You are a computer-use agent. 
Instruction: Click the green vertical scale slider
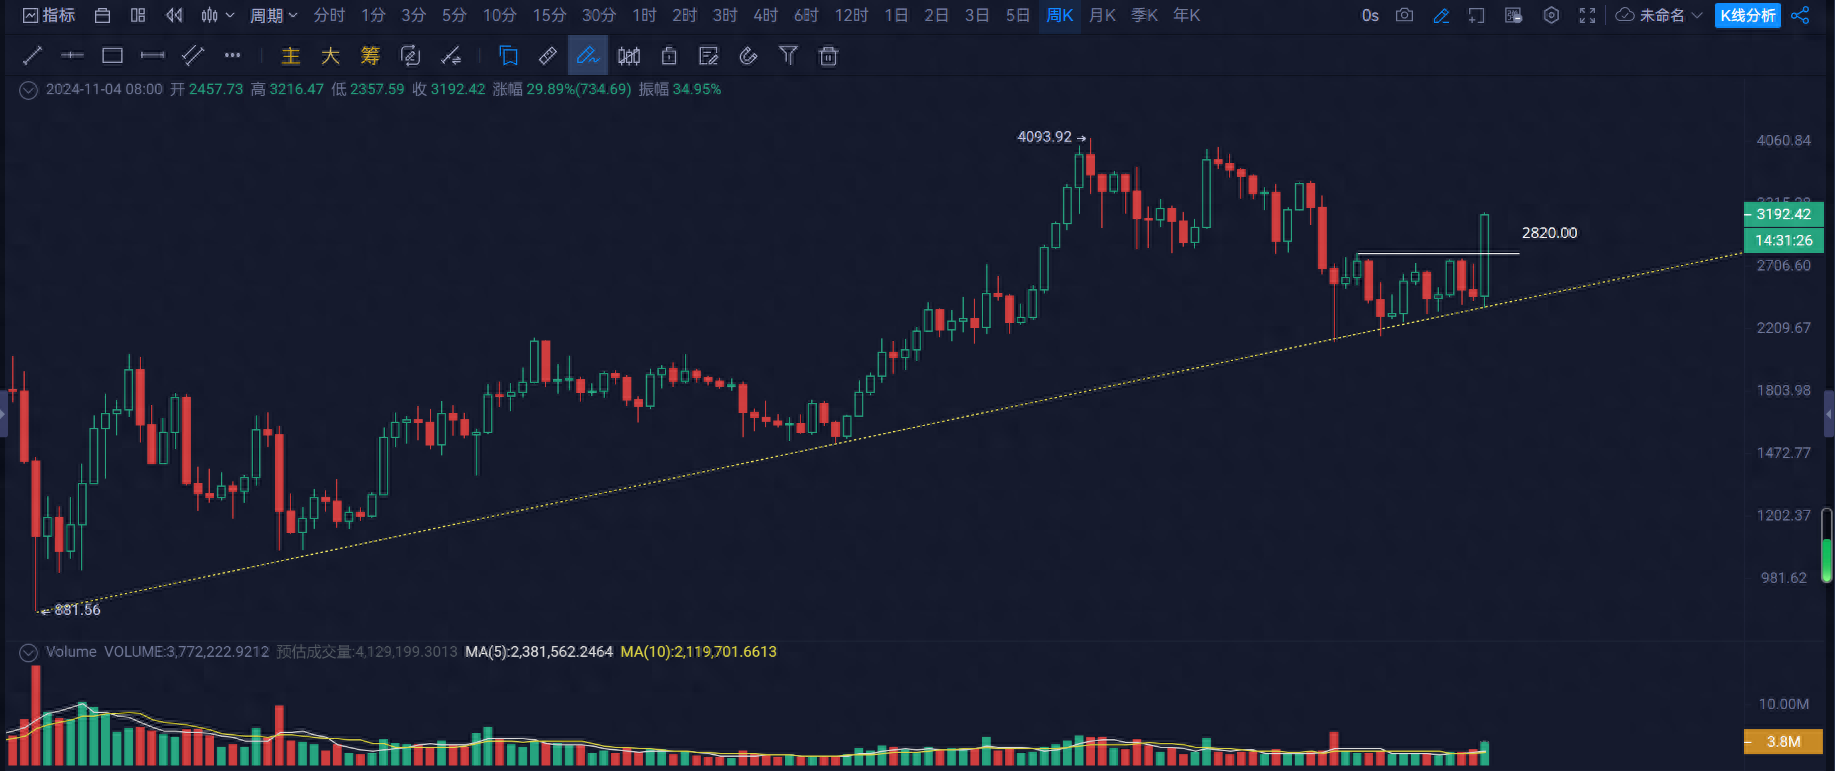tap(1827, 545)
